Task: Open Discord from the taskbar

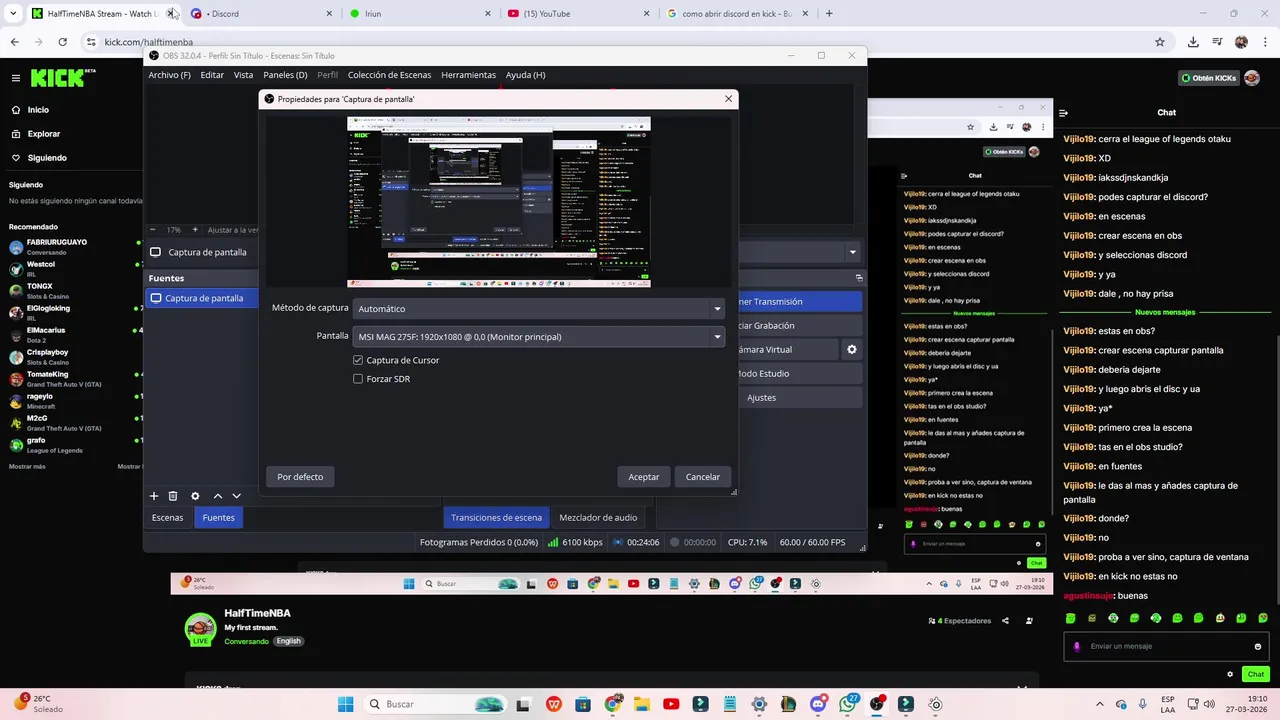Action: tap(818, 704)
